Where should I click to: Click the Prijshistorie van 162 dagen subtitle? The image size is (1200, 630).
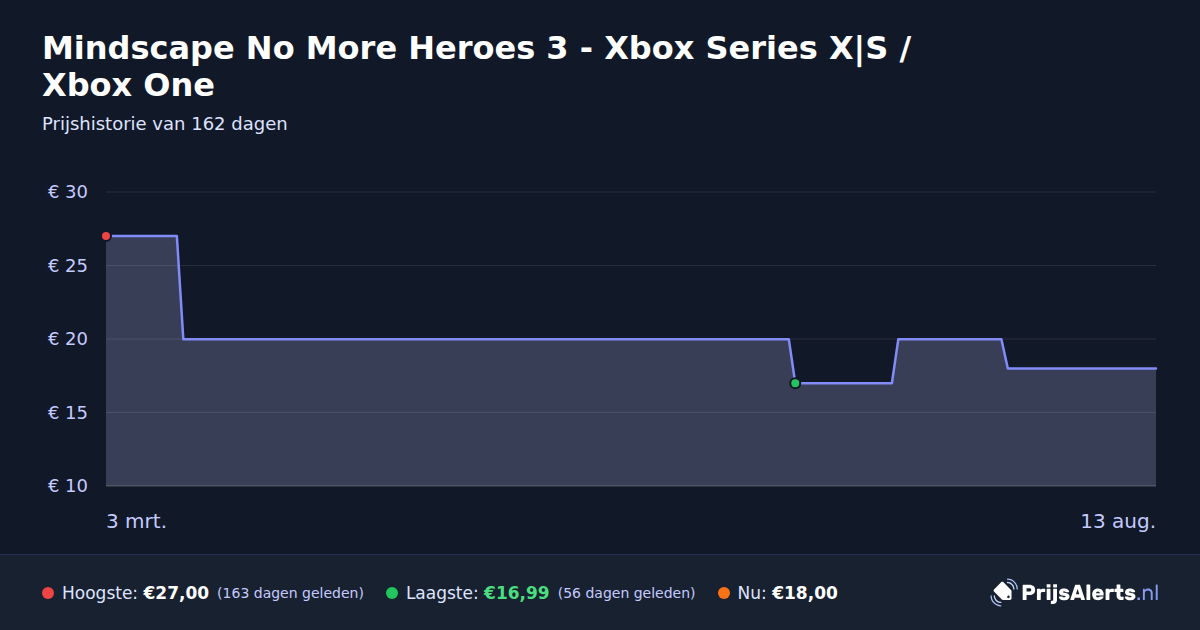pyautogui.click(x=165, y=124)
